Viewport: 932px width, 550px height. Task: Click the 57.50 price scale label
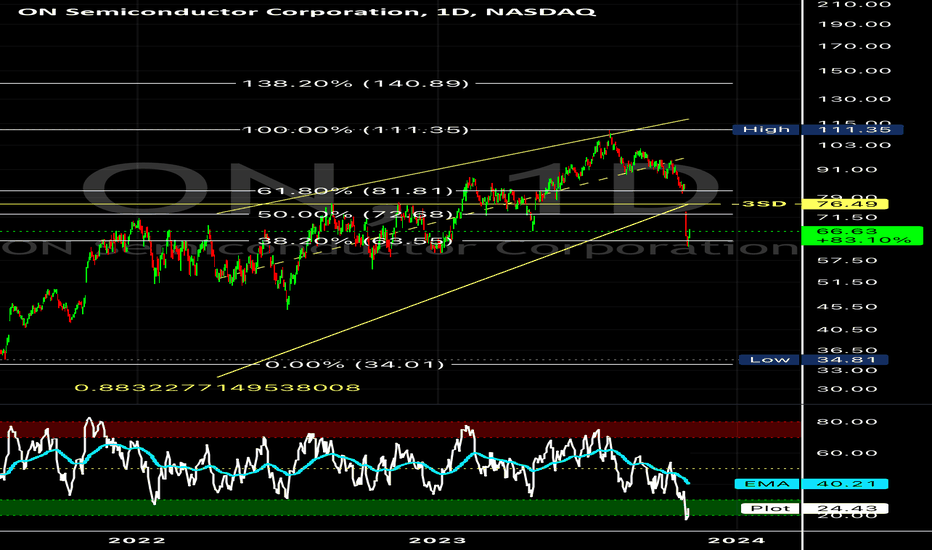click(x=847, y=260)
